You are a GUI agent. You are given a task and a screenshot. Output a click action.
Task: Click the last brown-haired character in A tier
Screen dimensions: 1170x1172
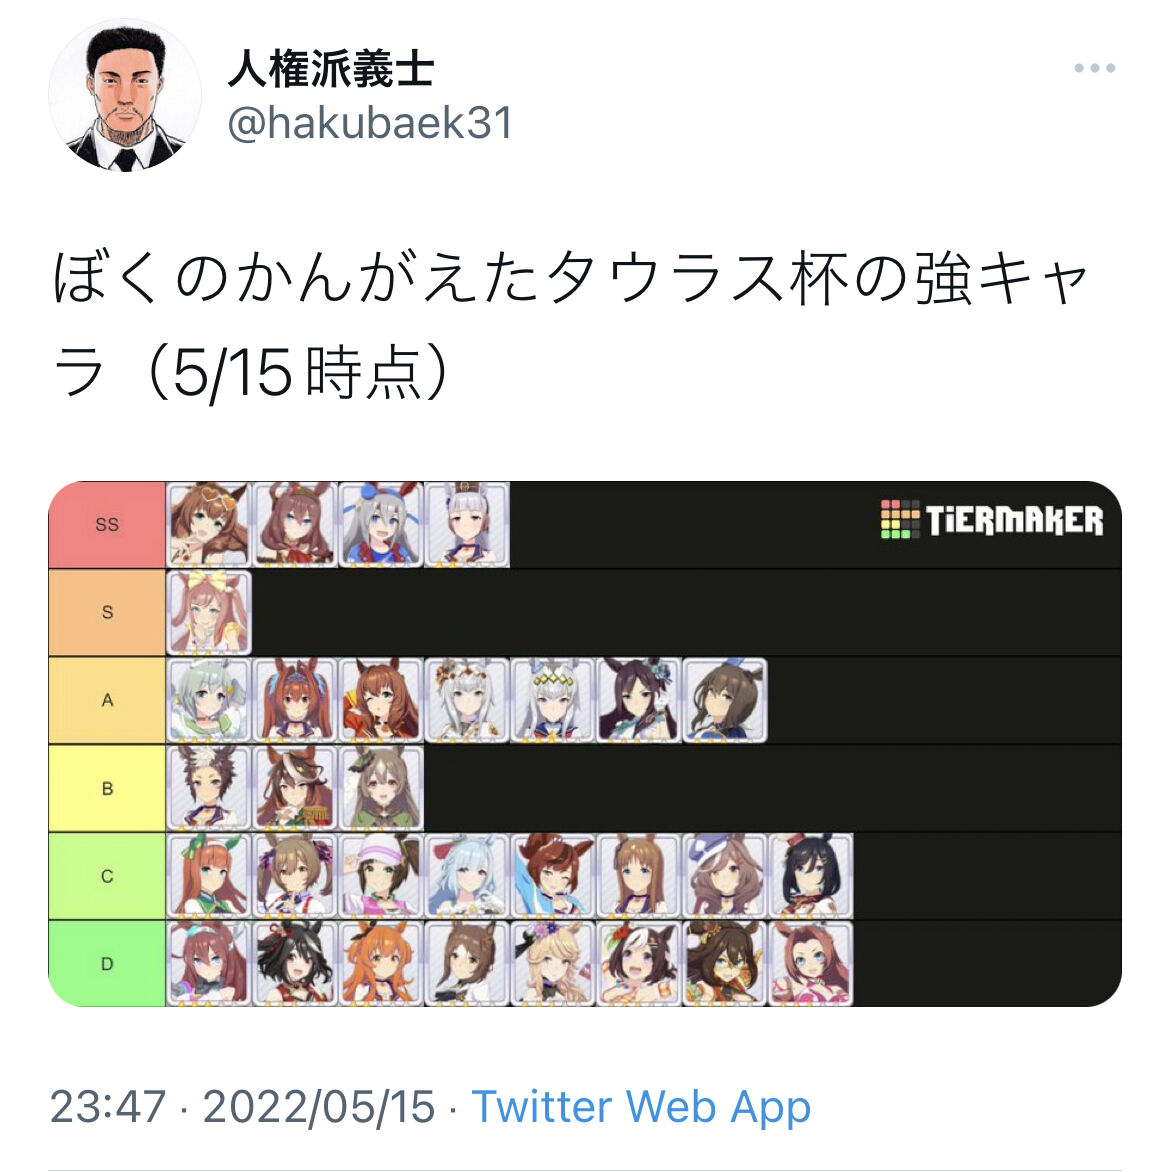(724, 700)
